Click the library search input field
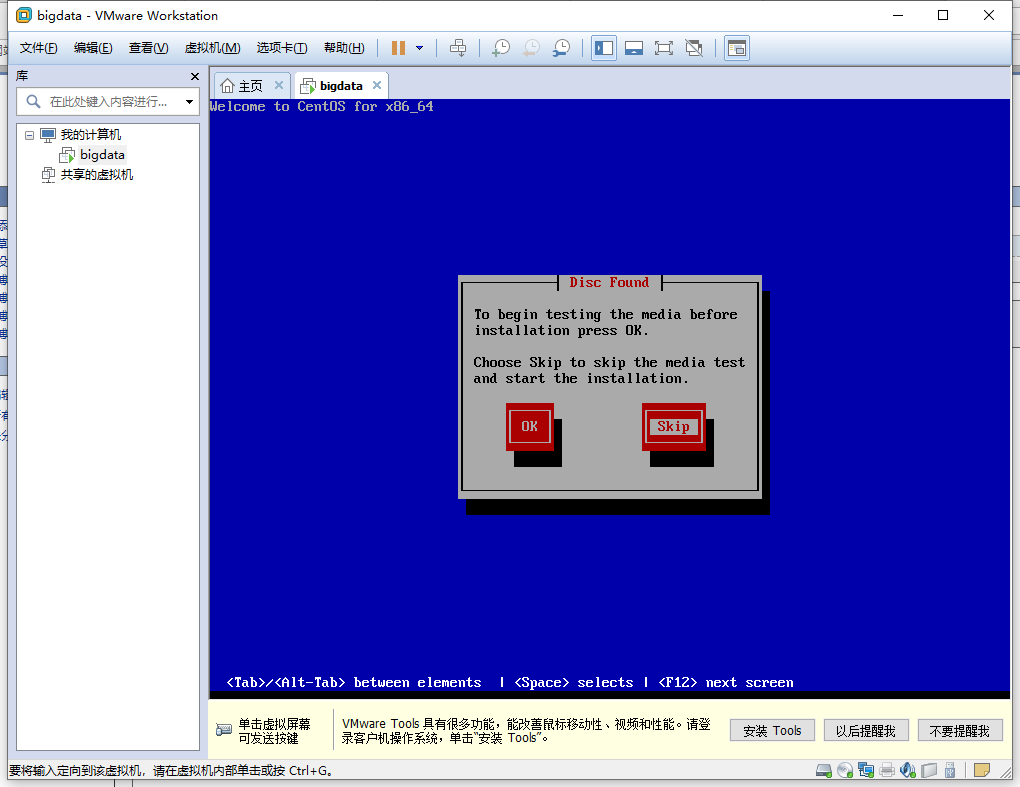The width and height of the screenshot is (1020, 787). 108,102
